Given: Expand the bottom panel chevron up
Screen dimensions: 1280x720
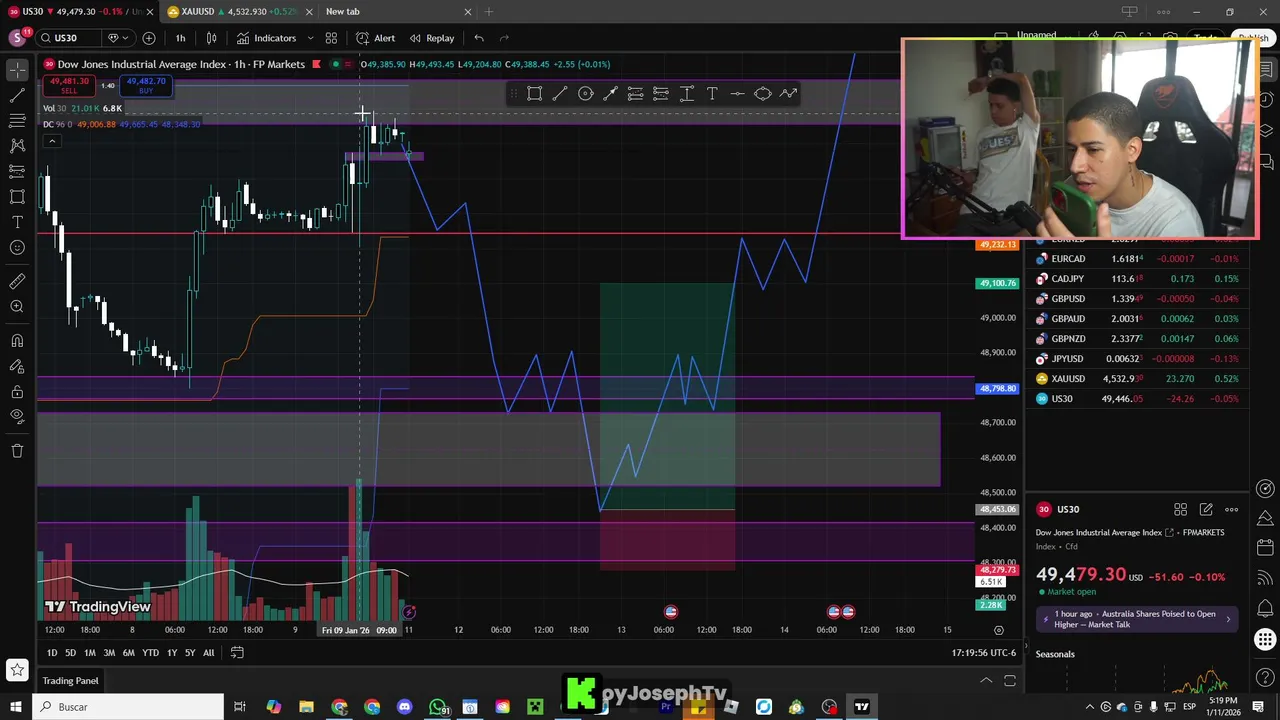Looking at the screenshot, I should (x=986, y=681).
